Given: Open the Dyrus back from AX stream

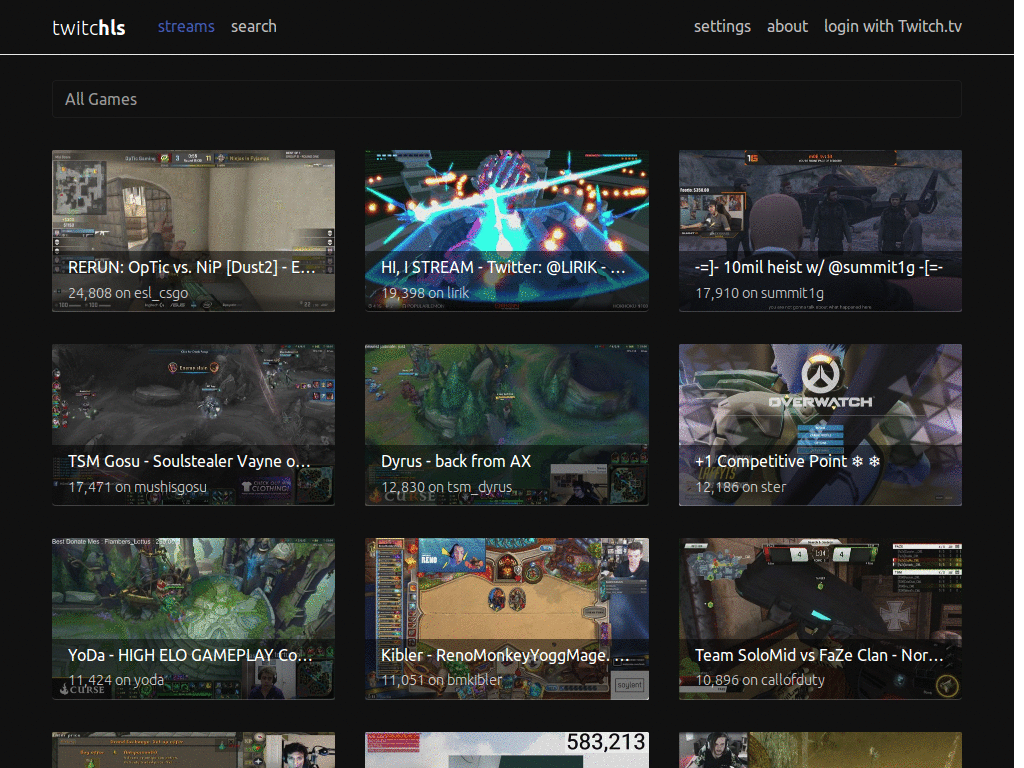Looking at the screenshot, I should 507,424.
